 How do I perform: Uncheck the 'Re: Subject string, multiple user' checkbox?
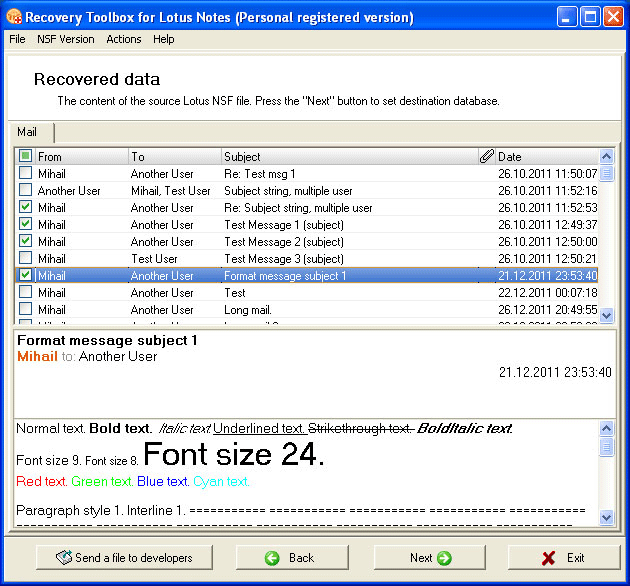[25, 207]
